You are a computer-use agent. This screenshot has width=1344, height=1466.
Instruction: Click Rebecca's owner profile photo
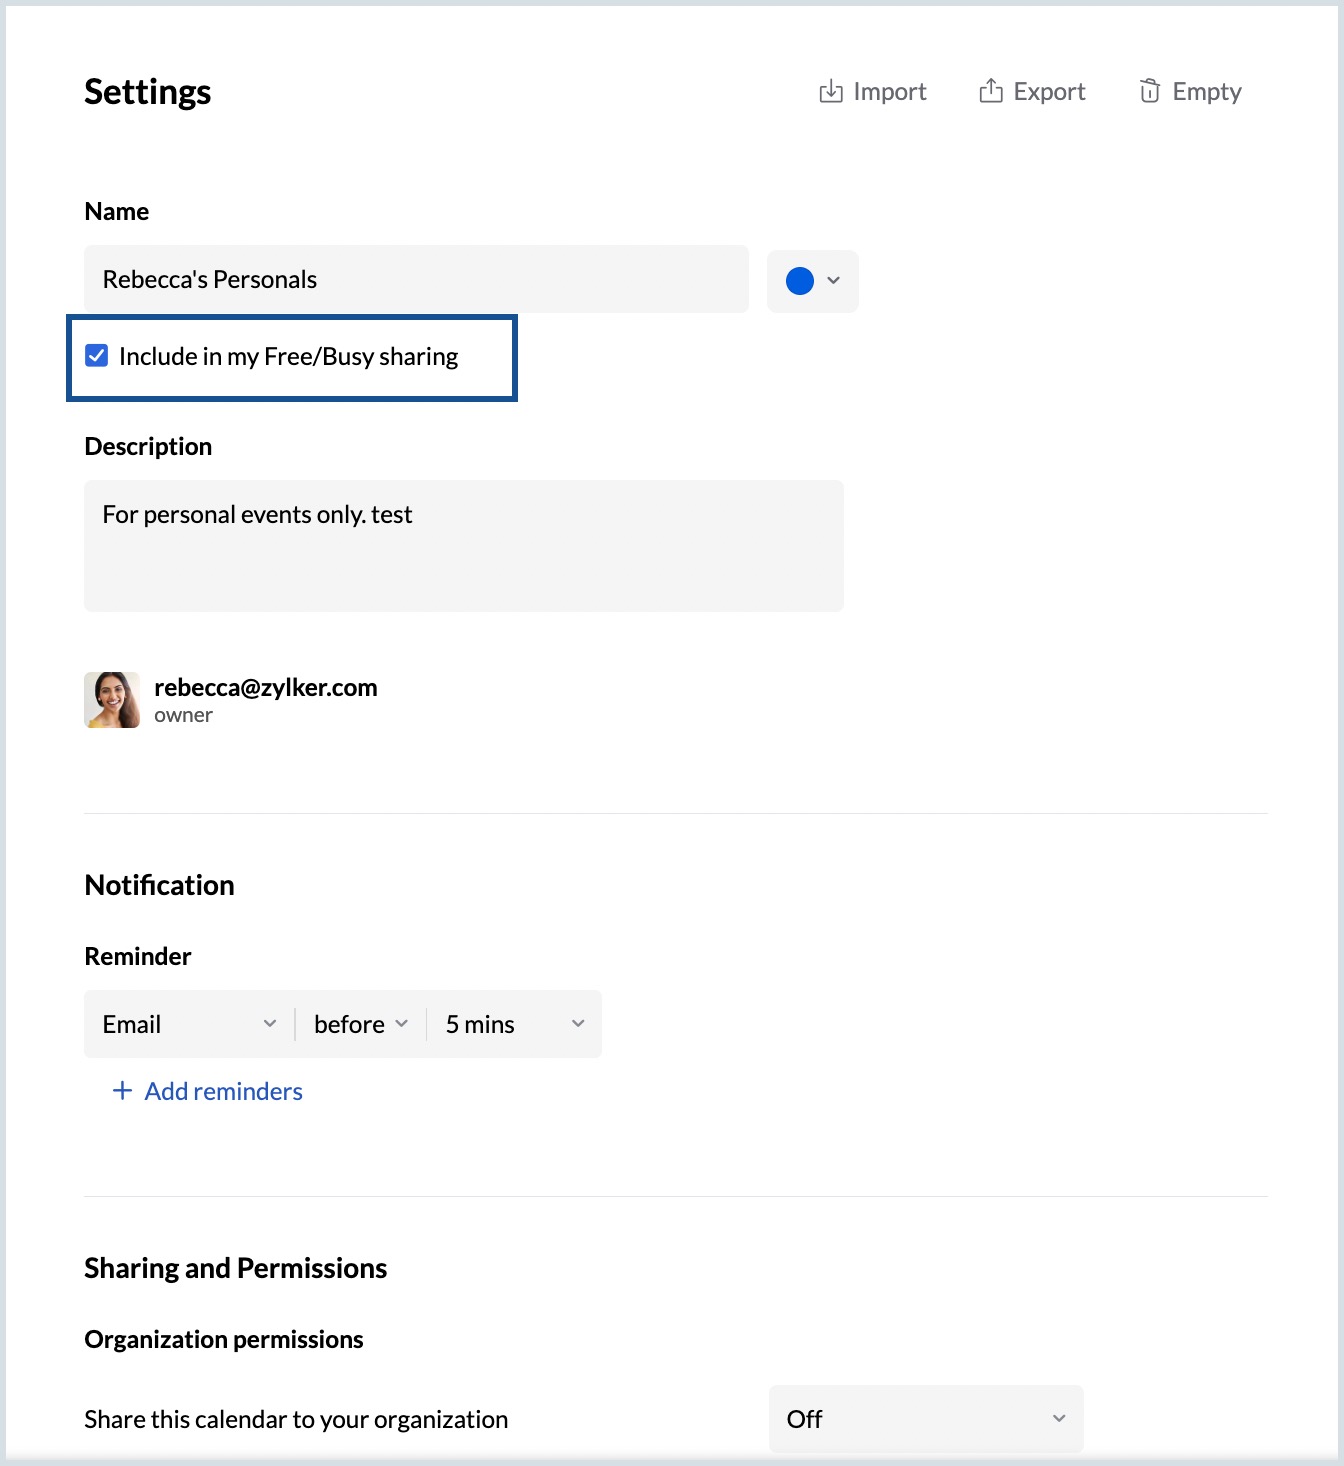click(112, 700)
